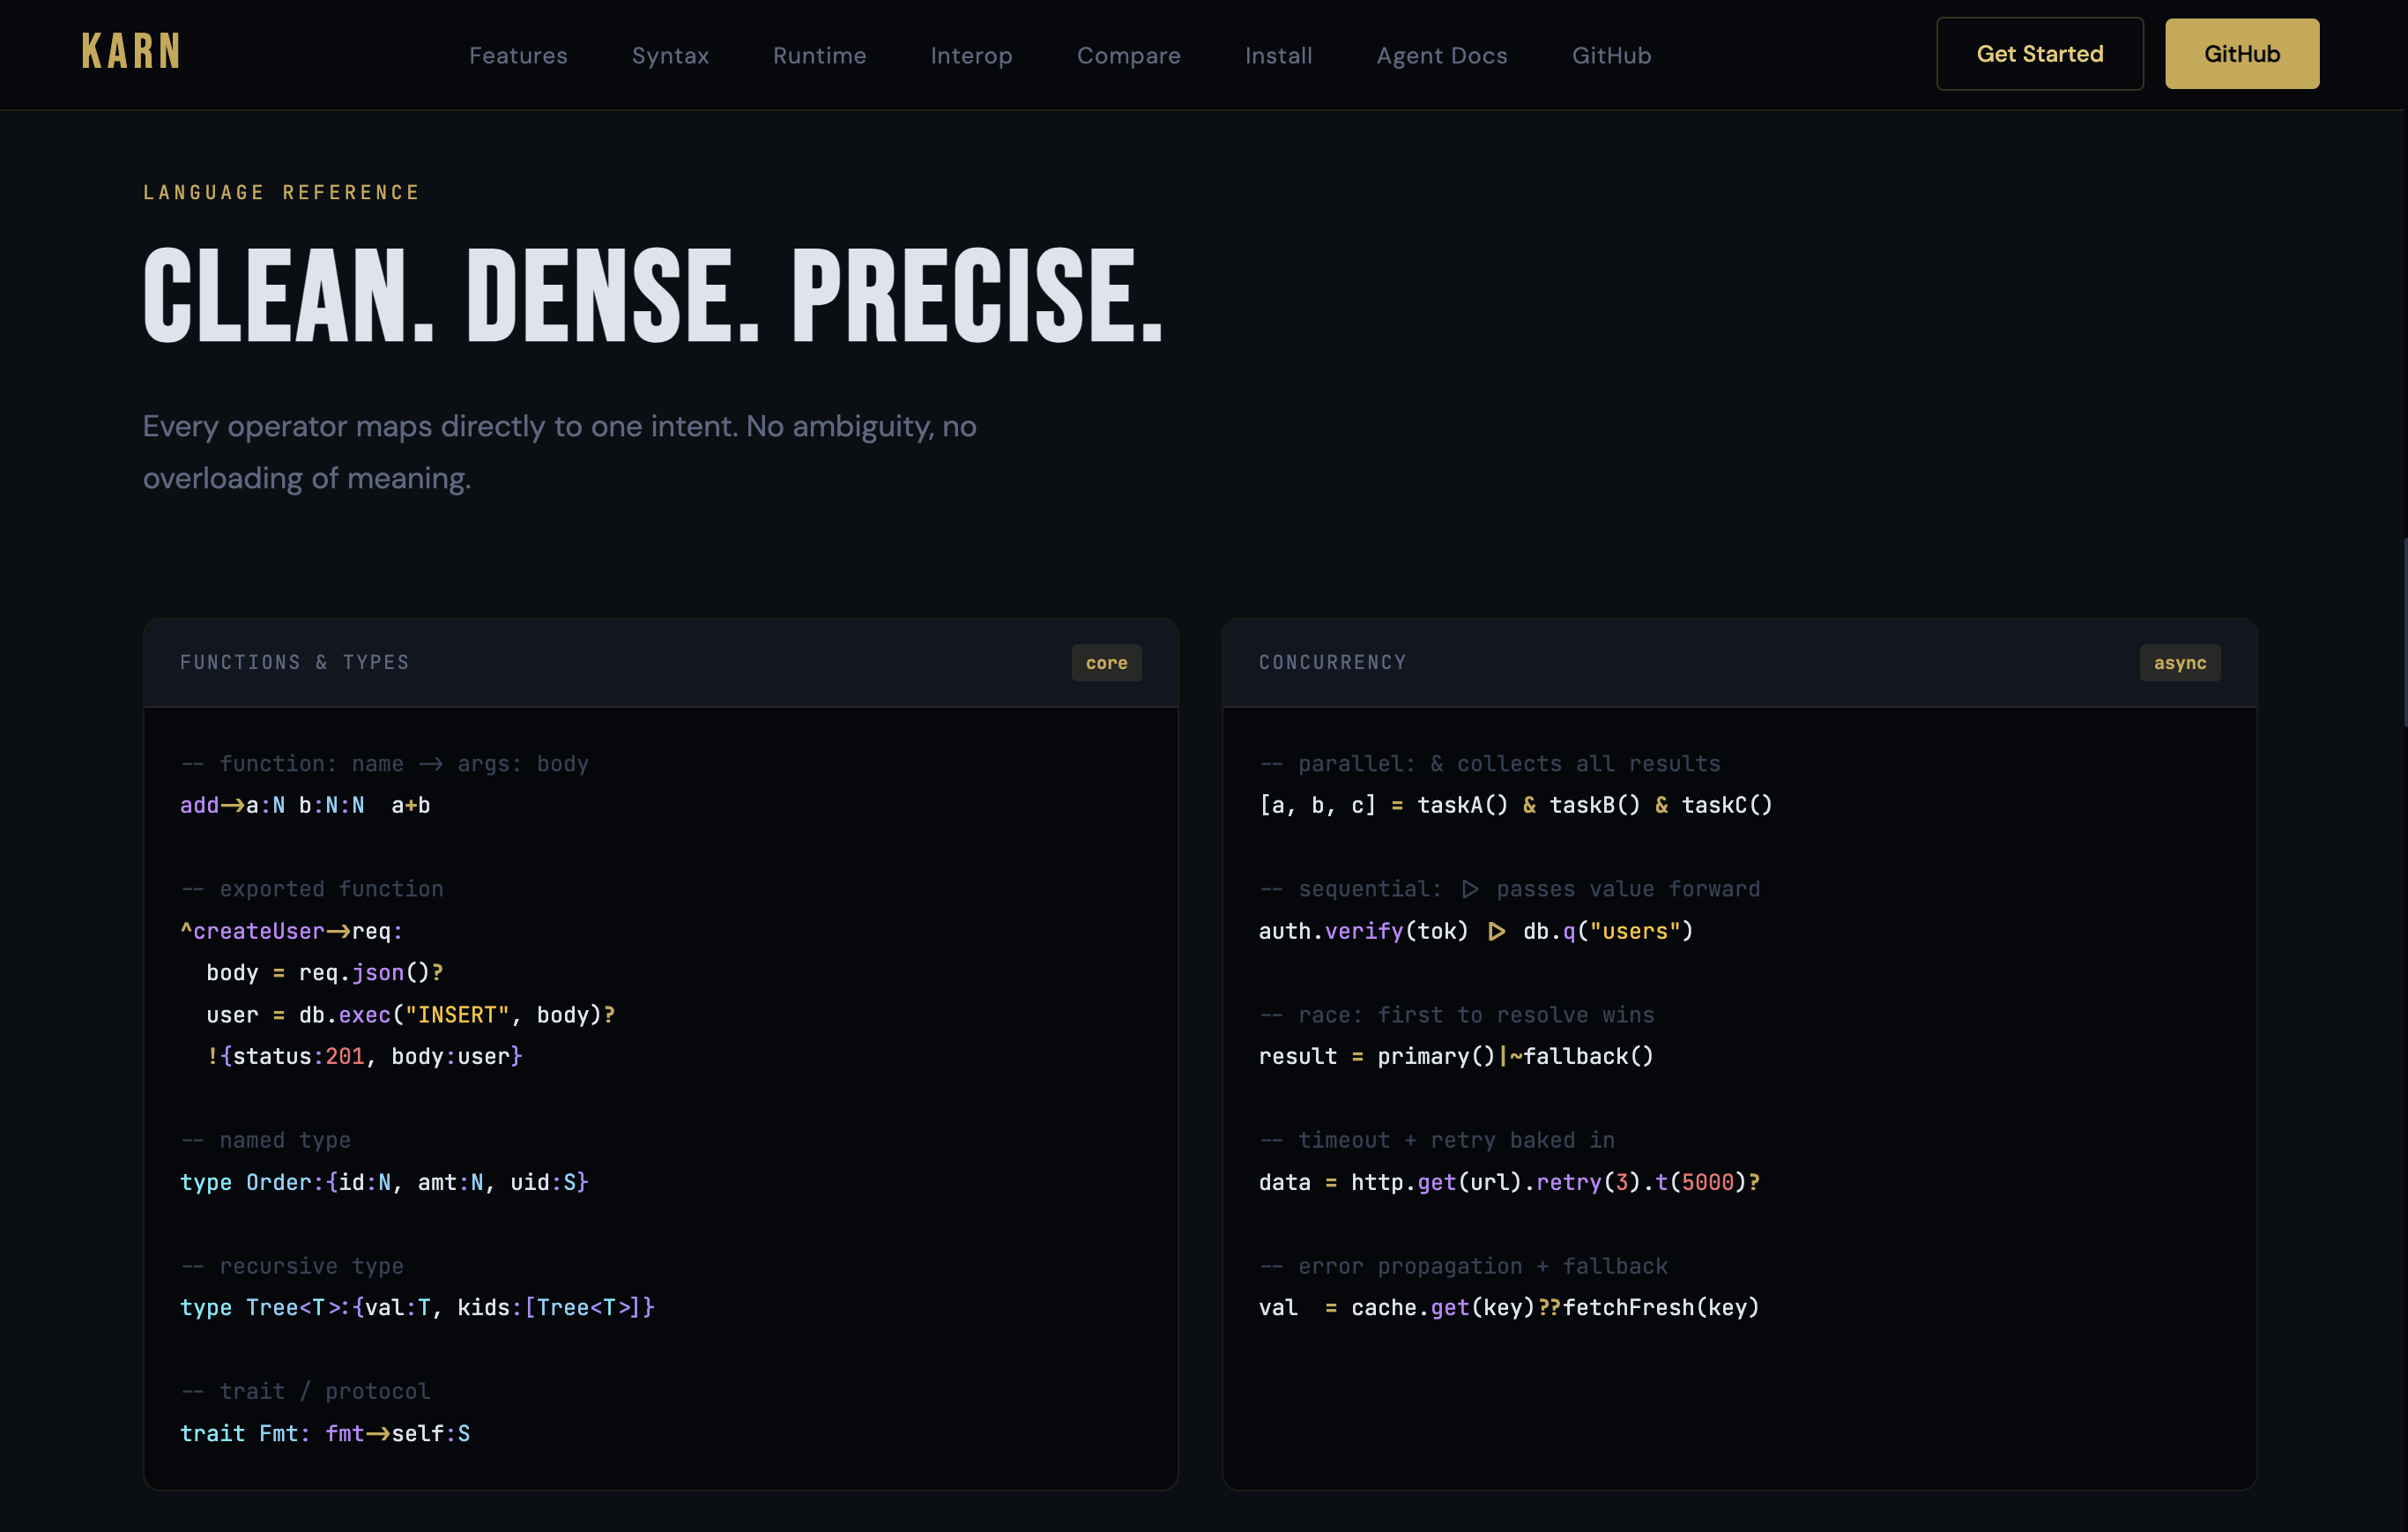Open the Runtime nav link
Viewport: 2408px width, 1532px height.
pyautogui.click(x=819, y=56)
